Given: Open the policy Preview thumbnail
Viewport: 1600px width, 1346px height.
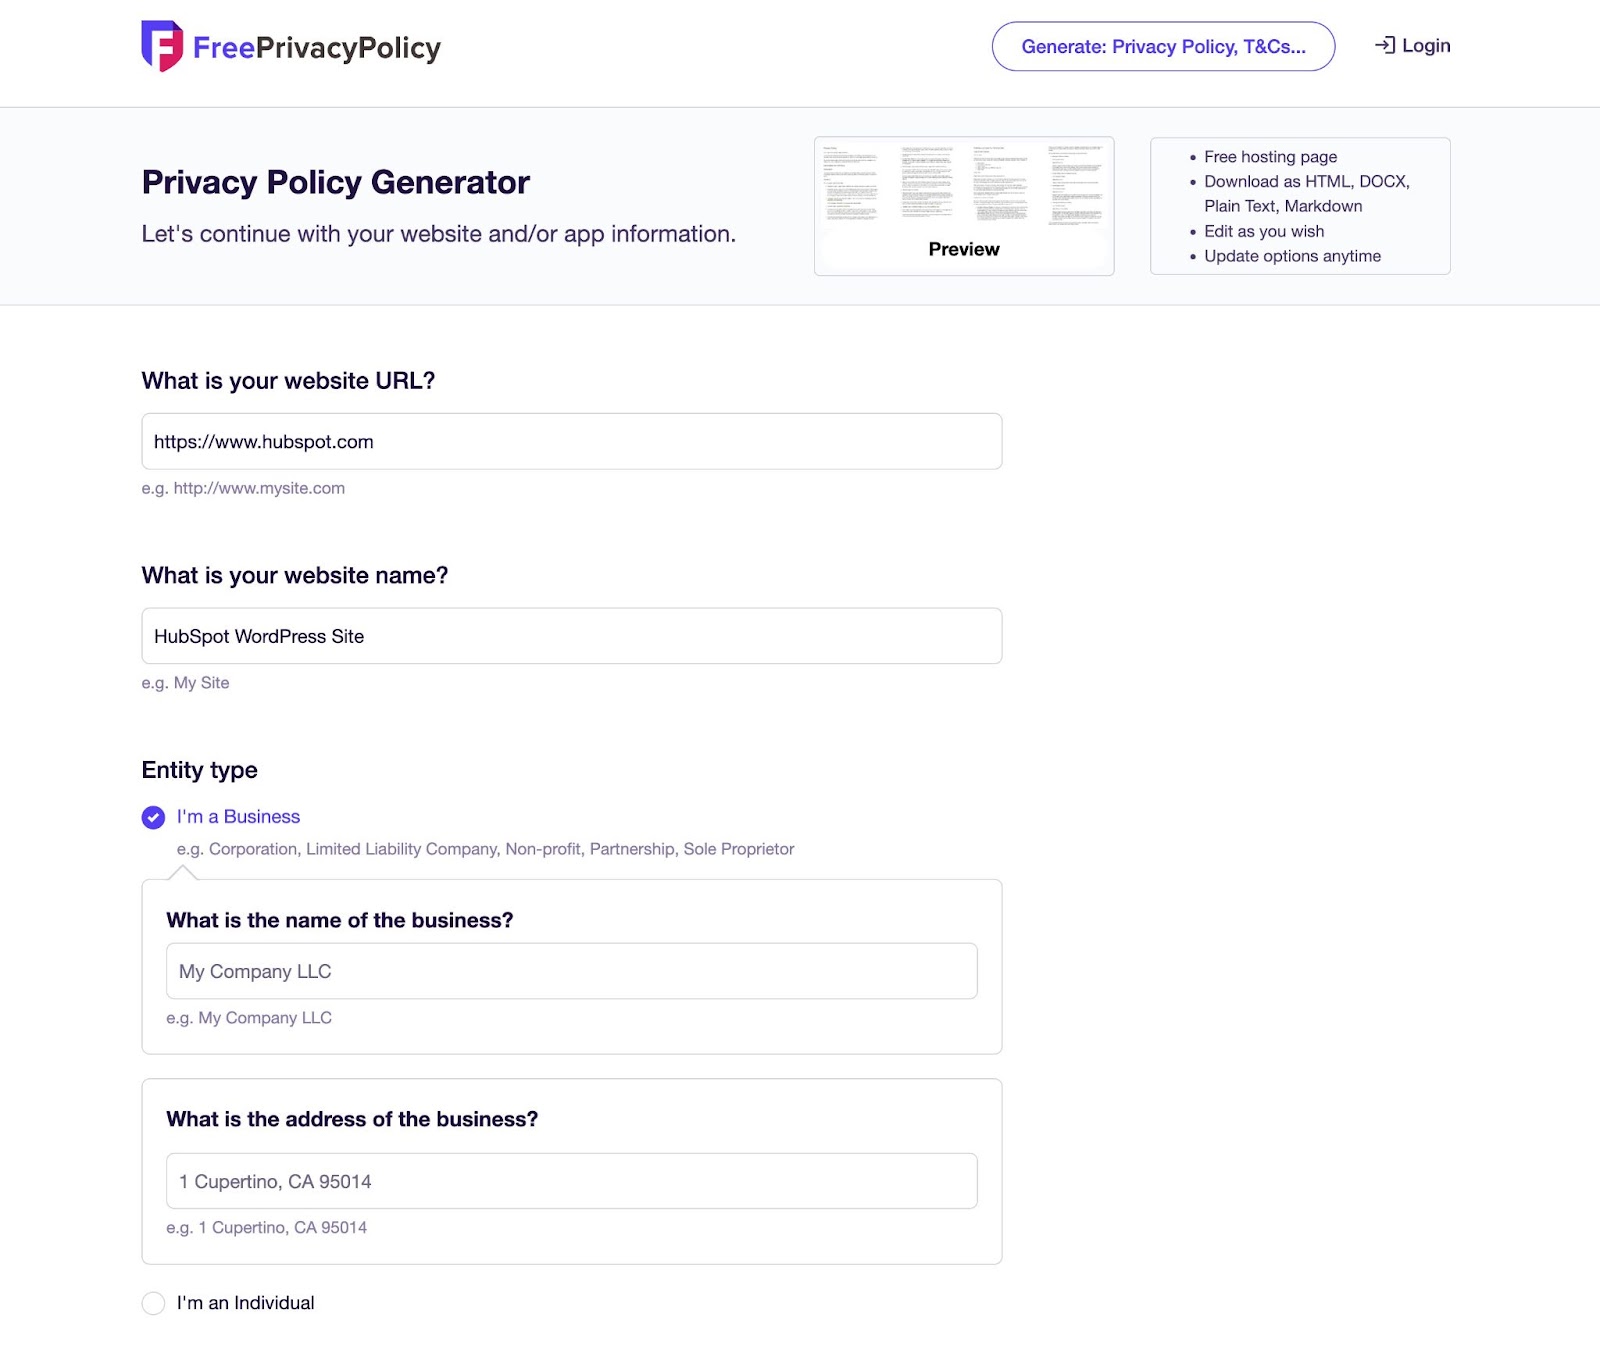Looking at the screenshot, I should coord(963,185).
